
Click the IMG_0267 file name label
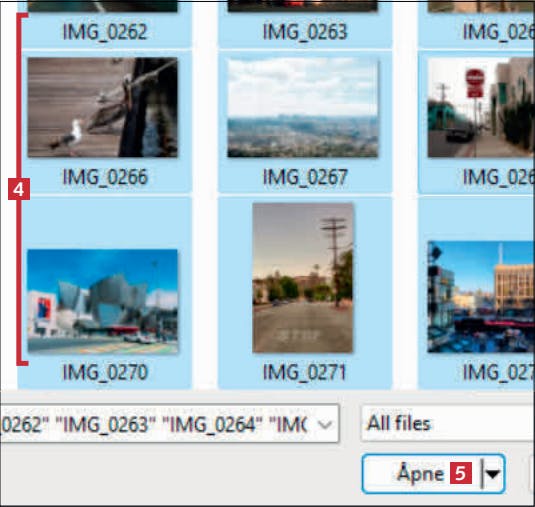[305, 177]
